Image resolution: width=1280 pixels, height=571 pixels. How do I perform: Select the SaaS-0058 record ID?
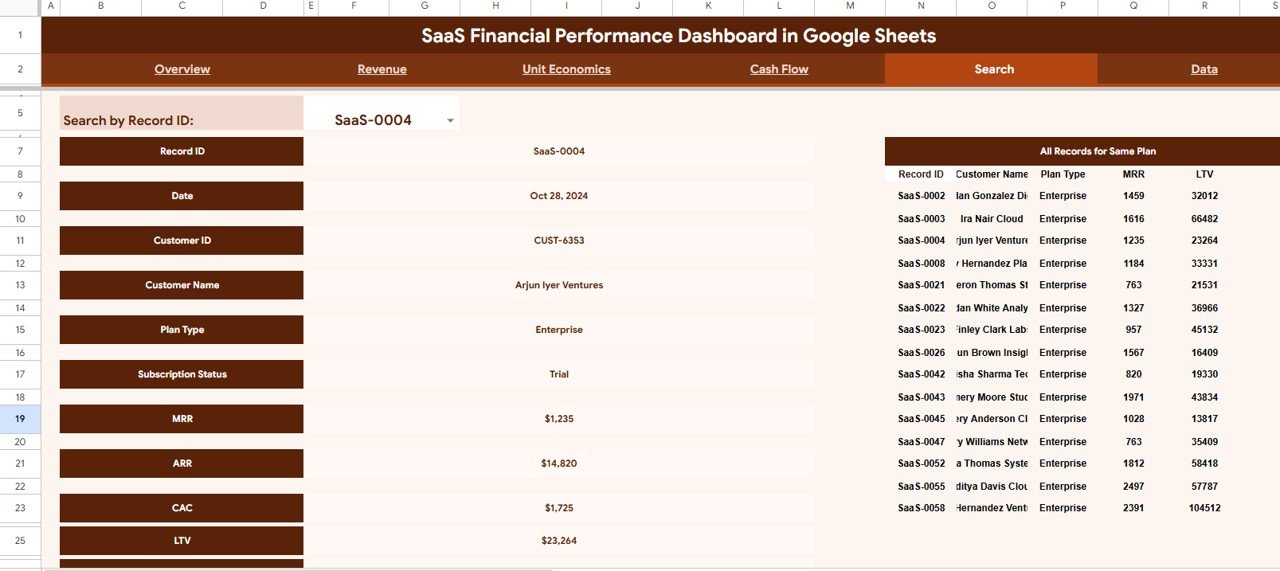(921, 508)
